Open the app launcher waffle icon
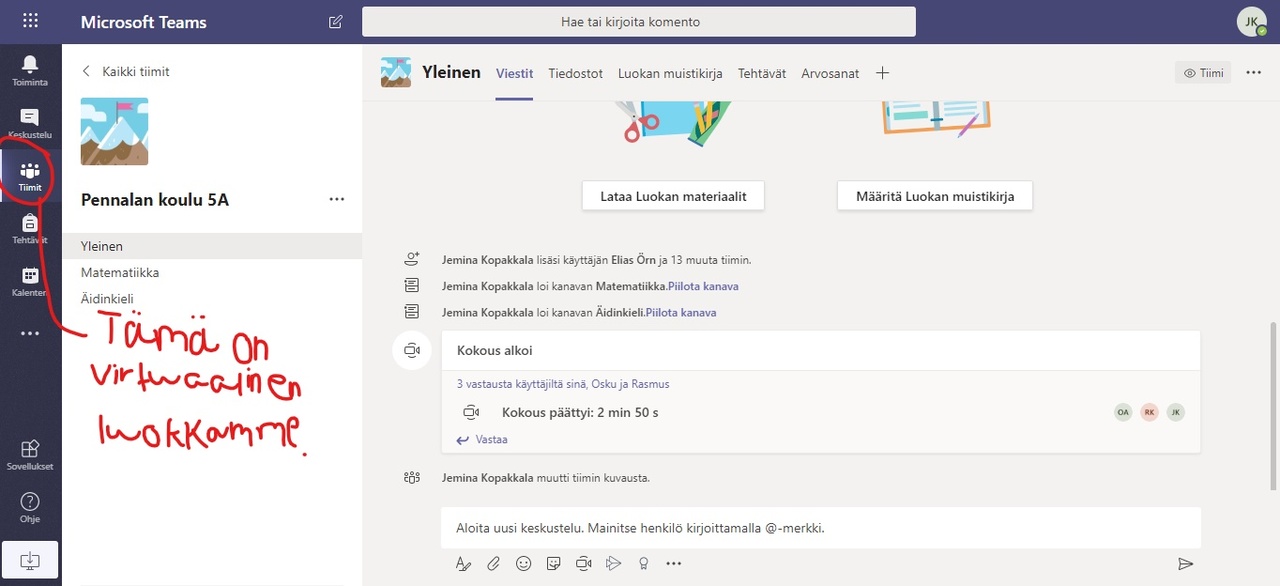The height and width of the screenshot is (586, 1280). coord(30,21)
